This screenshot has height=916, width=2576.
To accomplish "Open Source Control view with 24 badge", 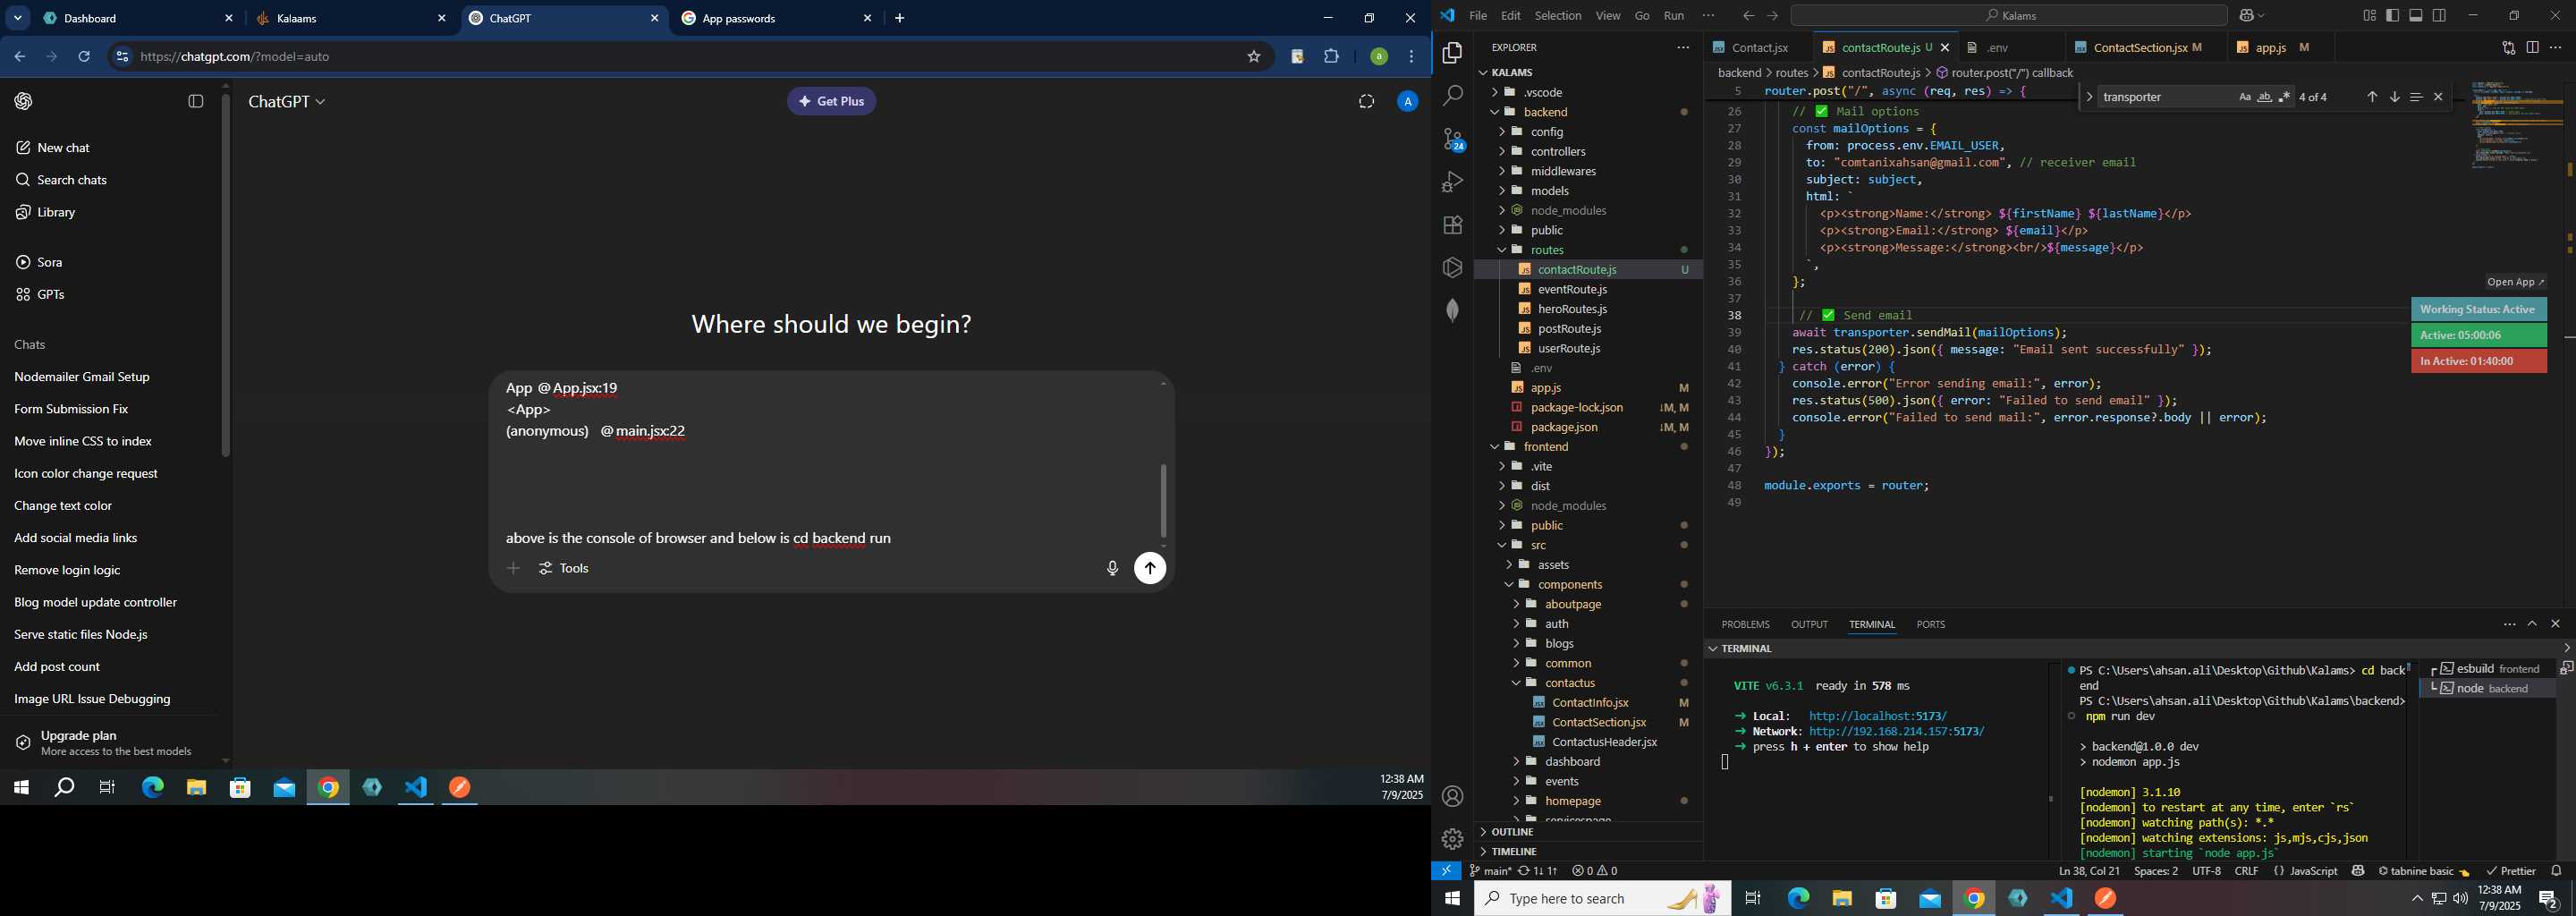I will pyautogui.click(x=1453, y=140).
